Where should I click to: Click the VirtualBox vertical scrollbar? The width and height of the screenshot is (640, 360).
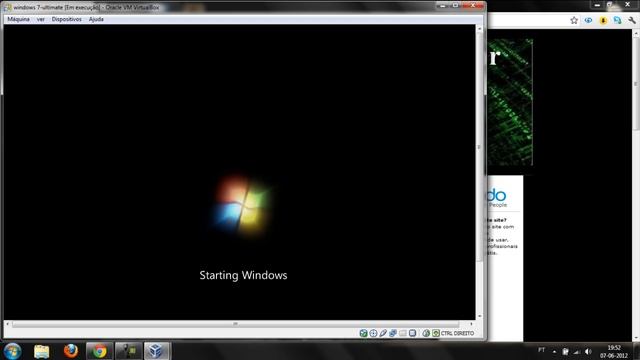coord(480,172)
